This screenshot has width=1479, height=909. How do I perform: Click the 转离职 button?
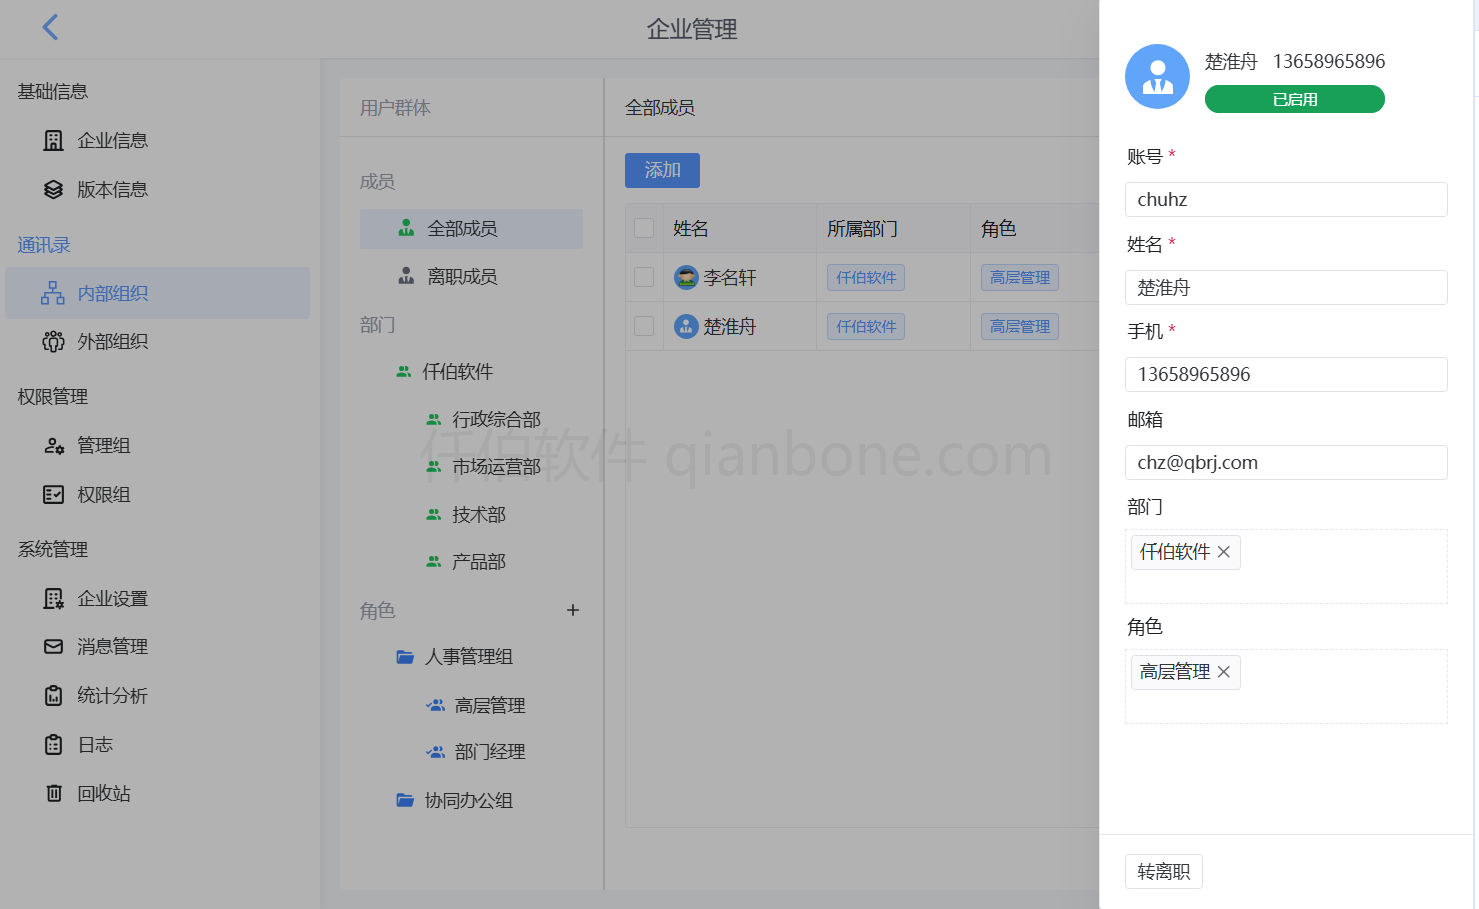coord(1163,871)
